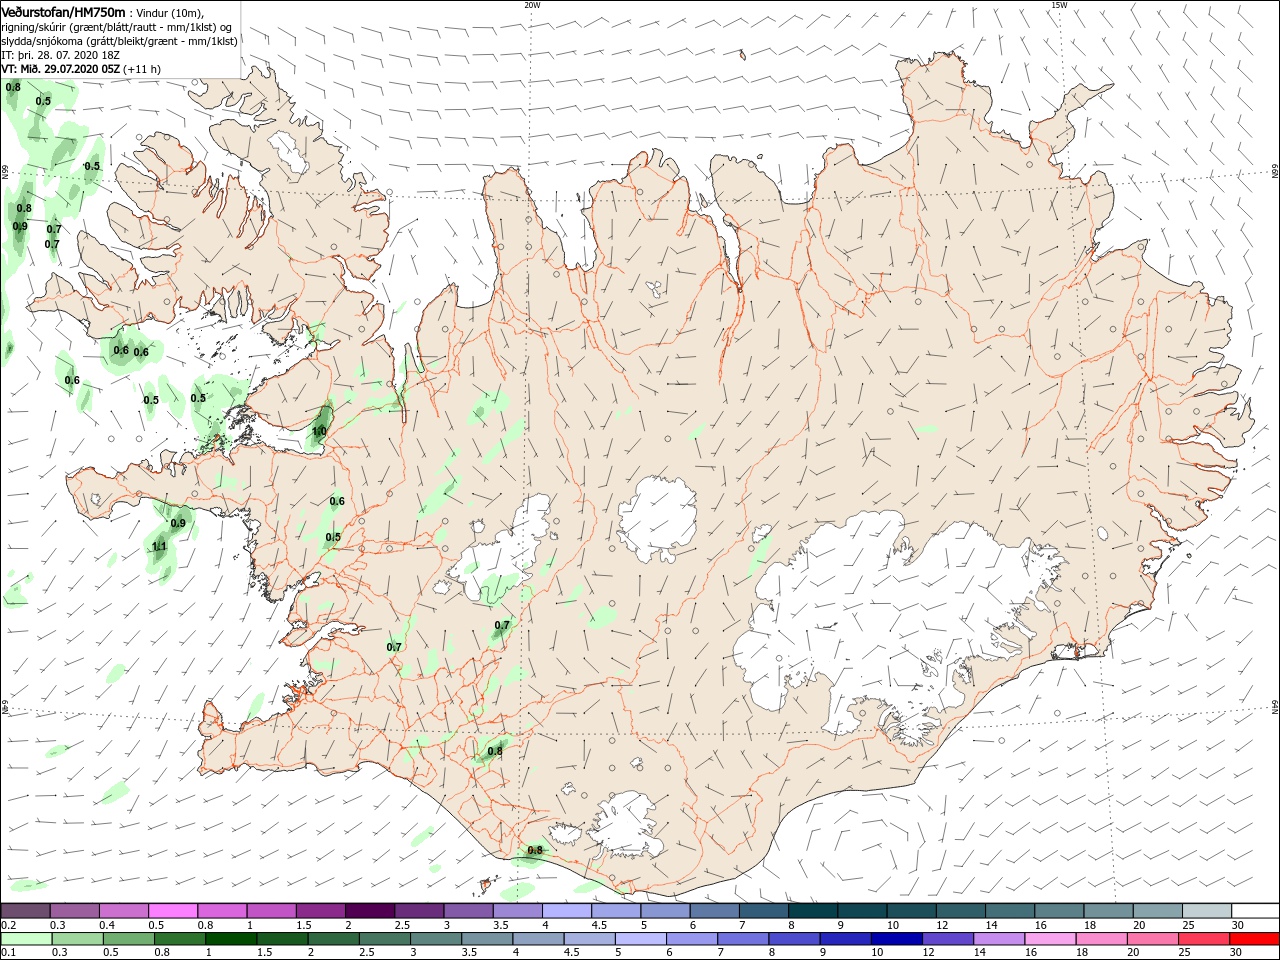The image size is (1280, 960).
Task: Click the 'IT: þri. 28. 07. 2020 18Z' line
Action: click(x=61, y=55)
